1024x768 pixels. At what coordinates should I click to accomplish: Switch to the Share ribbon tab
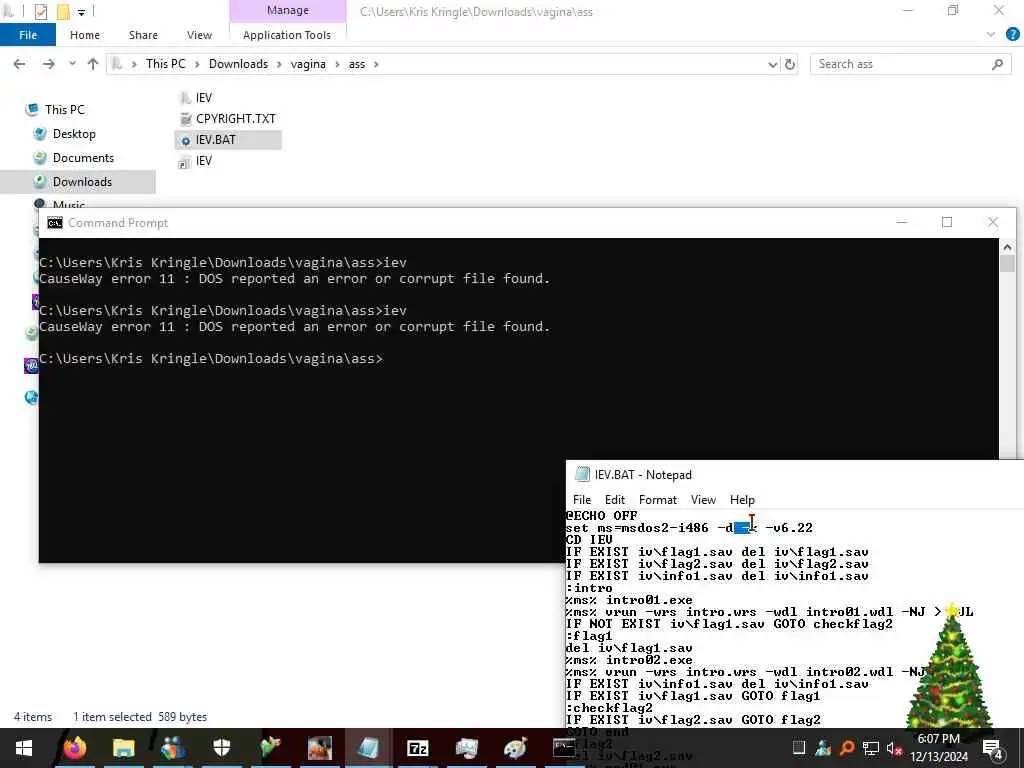(x=143, y=35)
